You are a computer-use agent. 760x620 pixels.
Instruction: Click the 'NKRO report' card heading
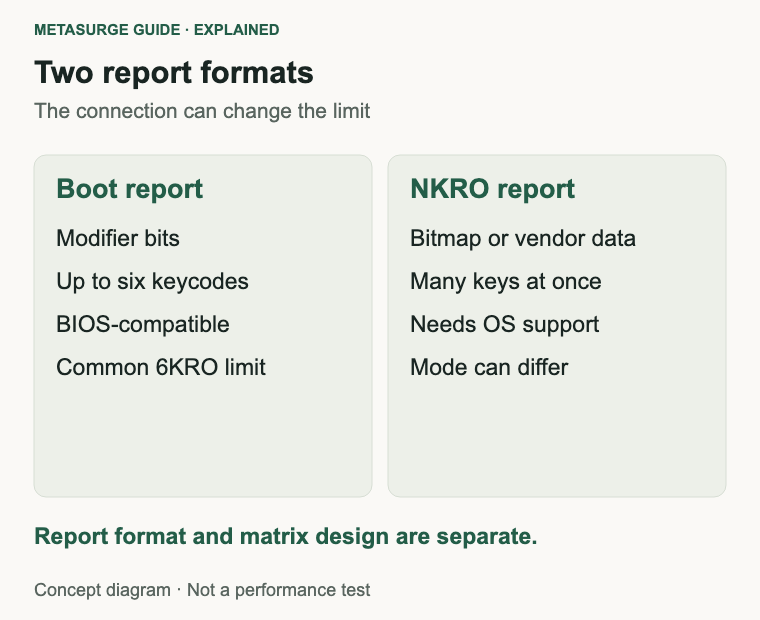coord(492,189)
